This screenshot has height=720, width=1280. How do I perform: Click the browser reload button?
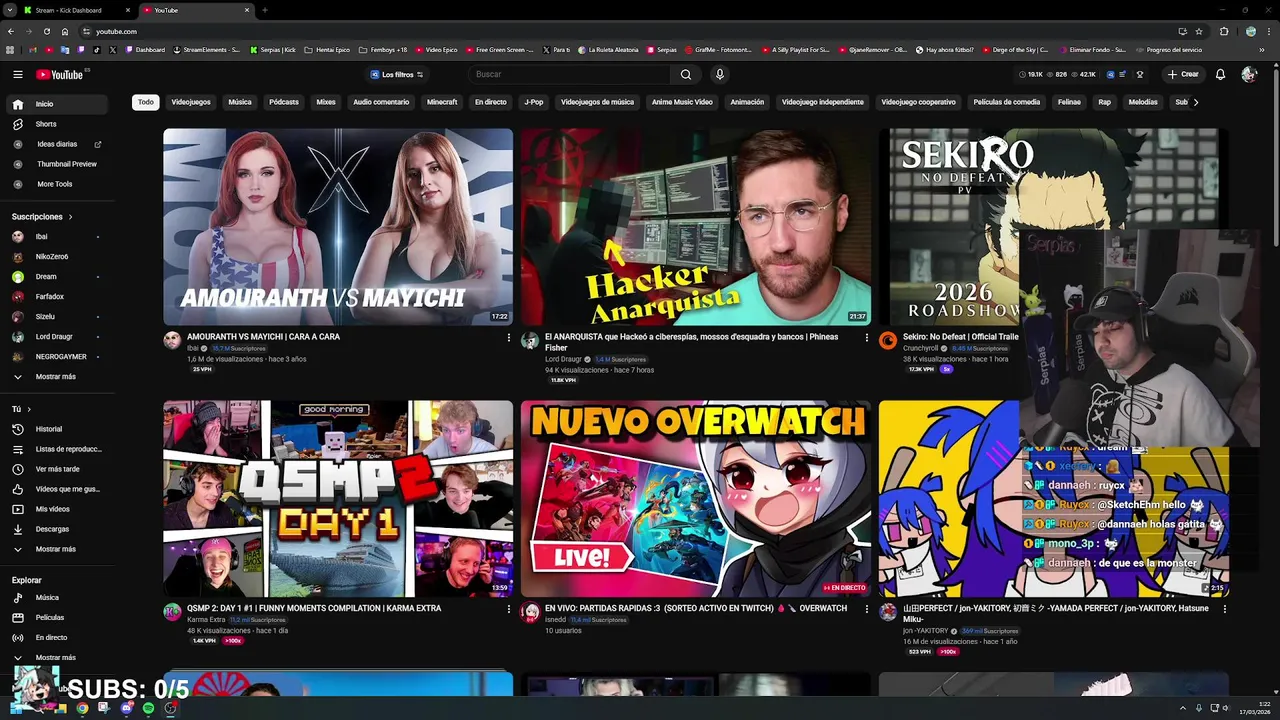point(46,31)
